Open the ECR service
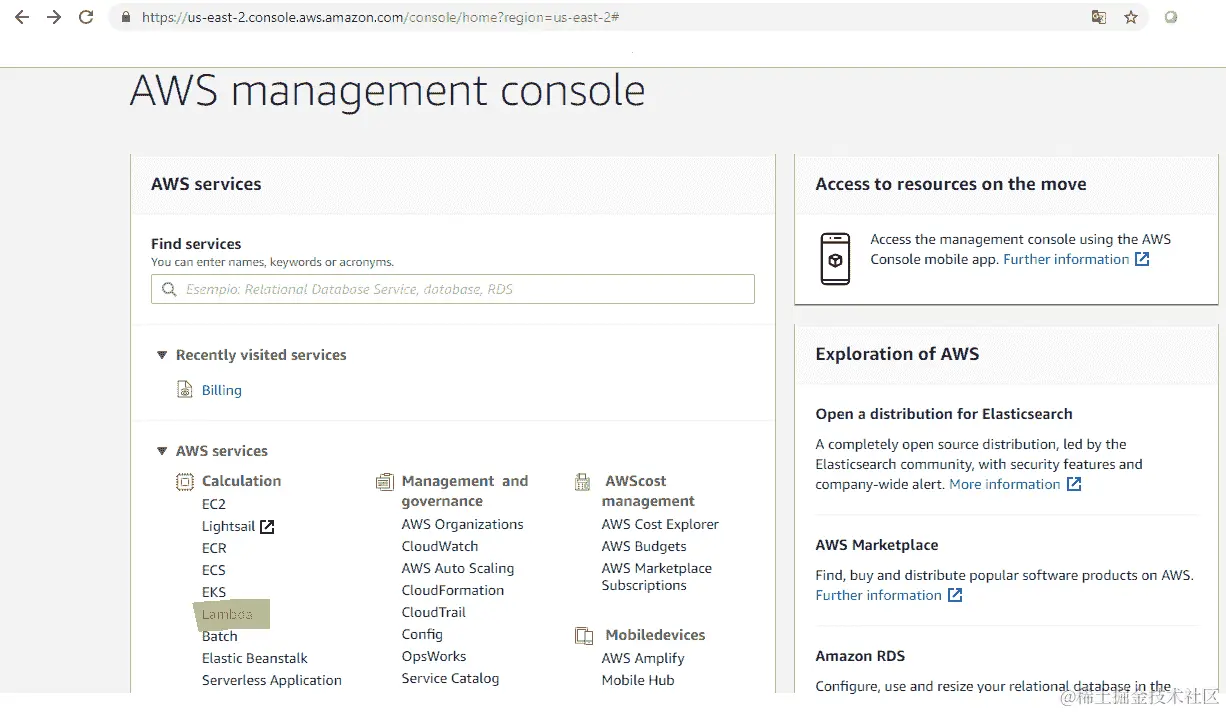This screenshot has width=1226, height=713. click(214, 548)
